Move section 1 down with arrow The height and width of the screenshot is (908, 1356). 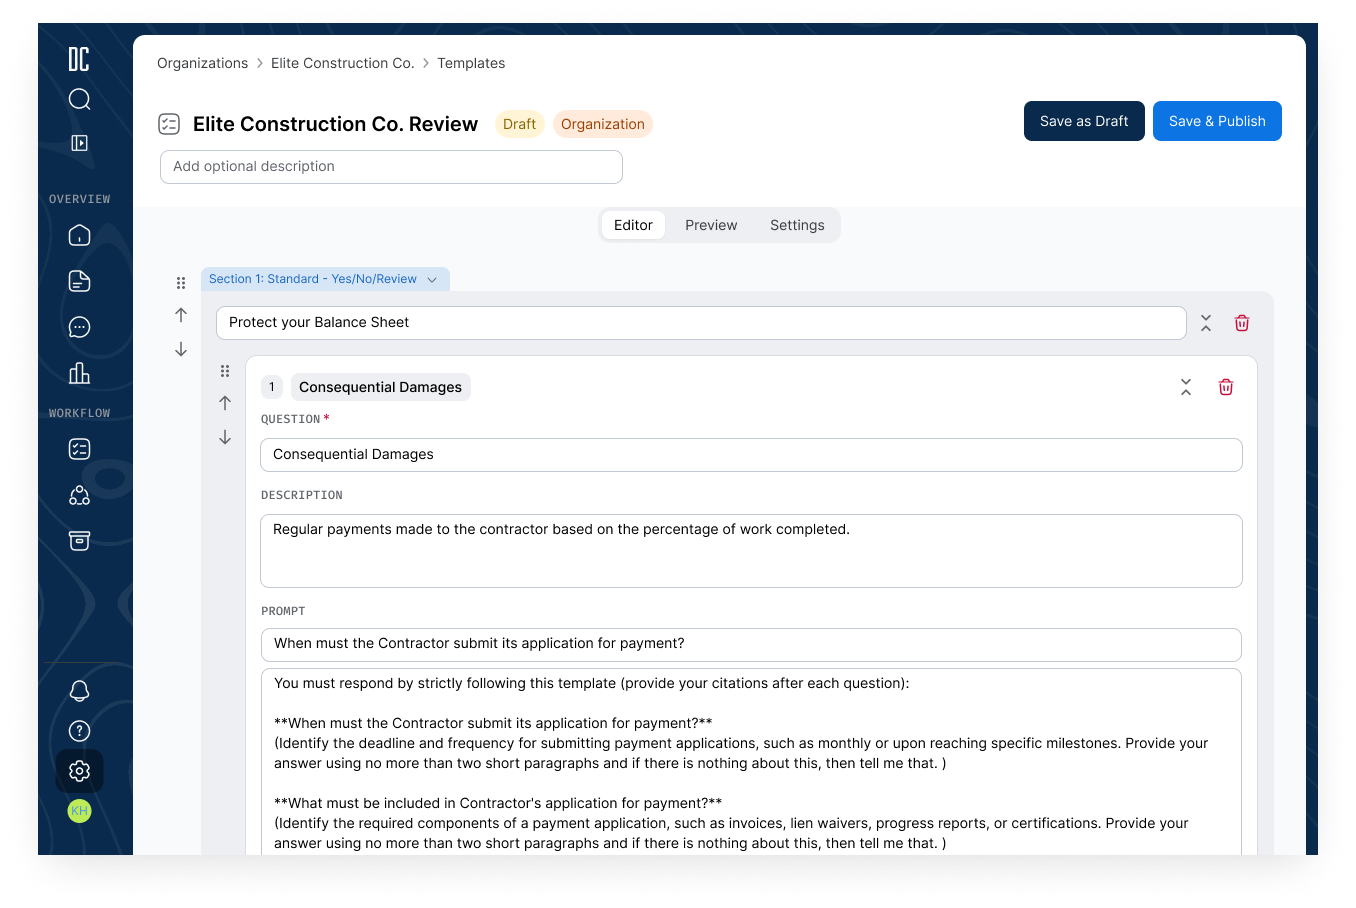[181, 349]
